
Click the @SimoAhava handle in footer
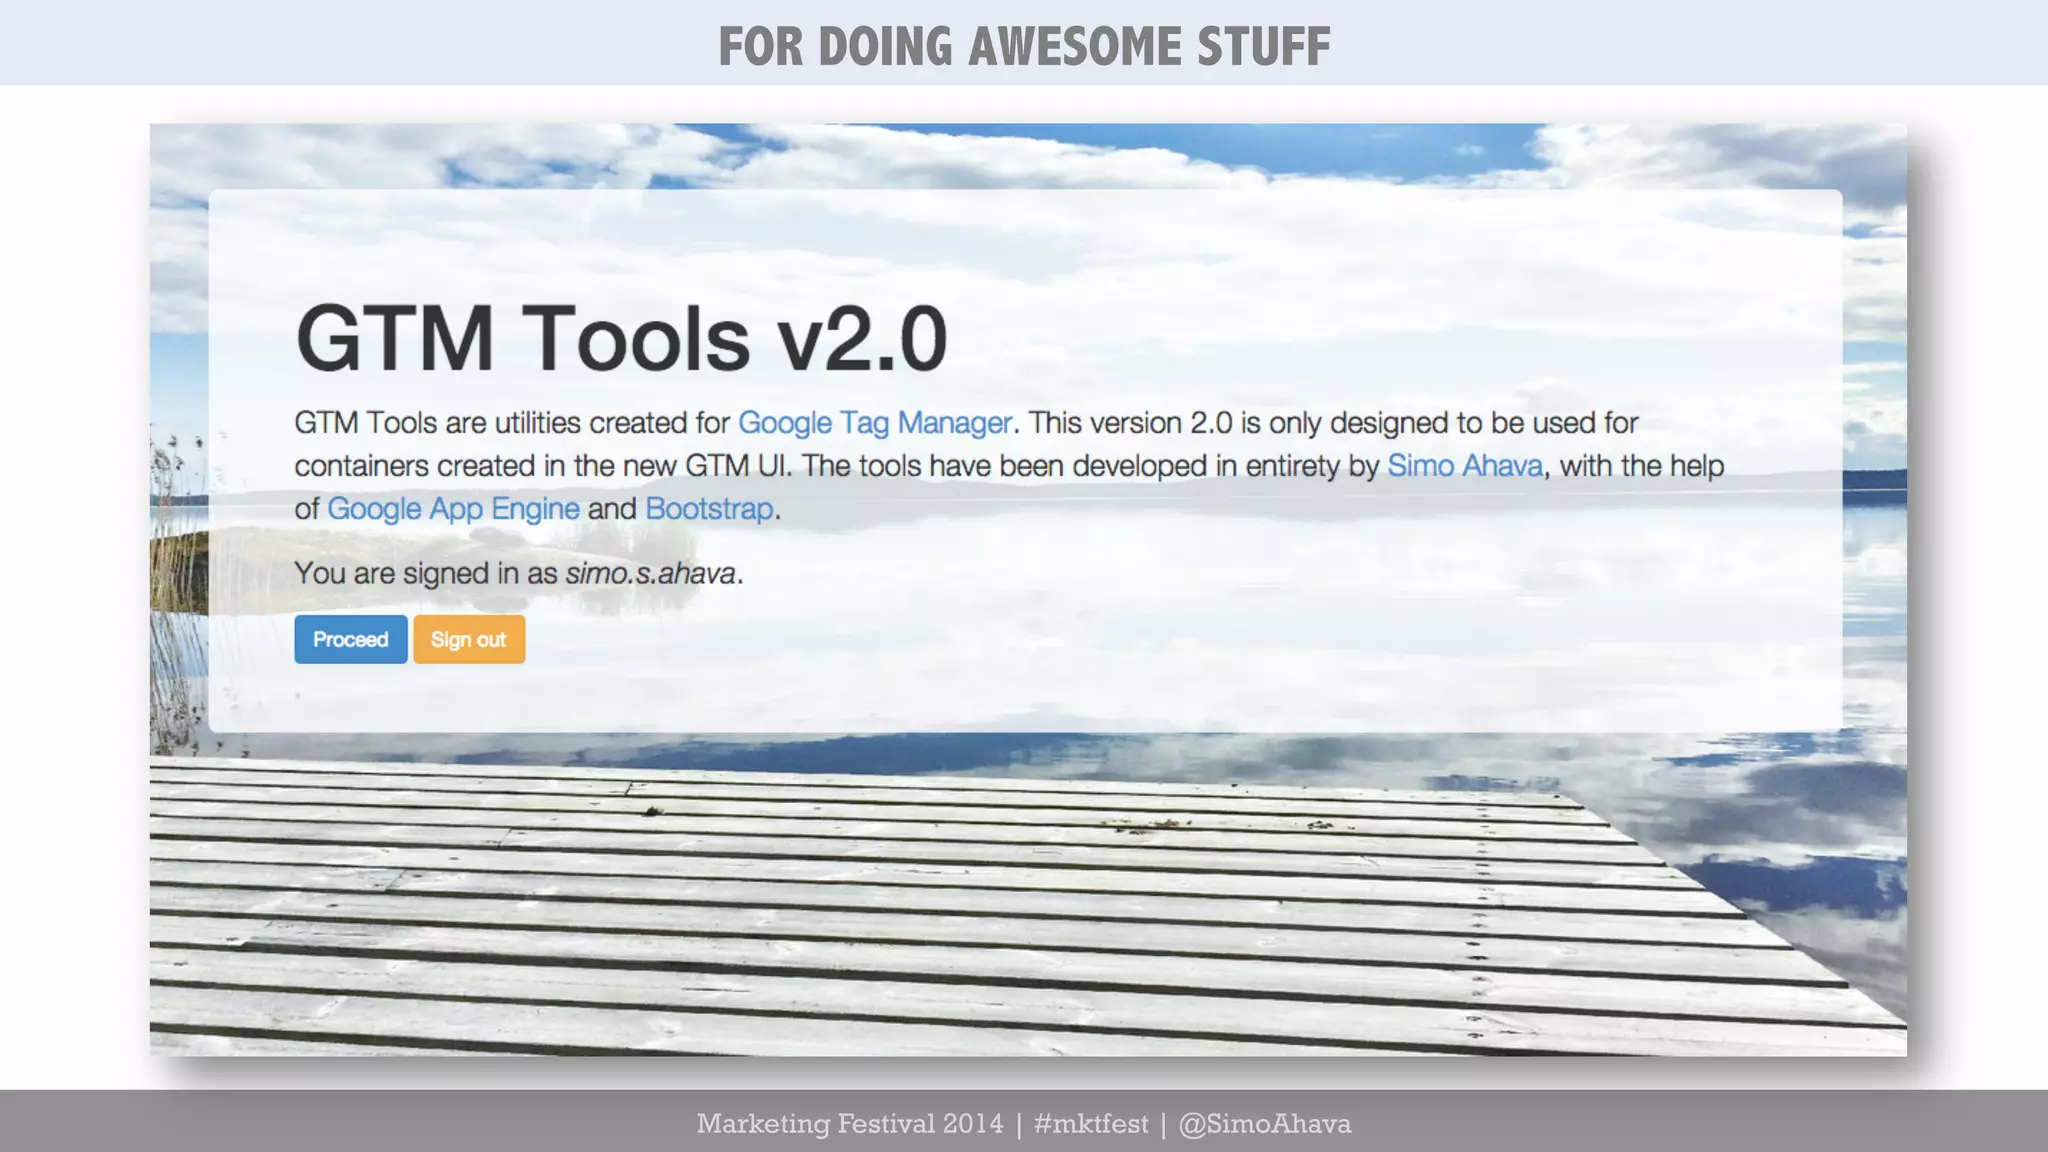(1264, 1124)
